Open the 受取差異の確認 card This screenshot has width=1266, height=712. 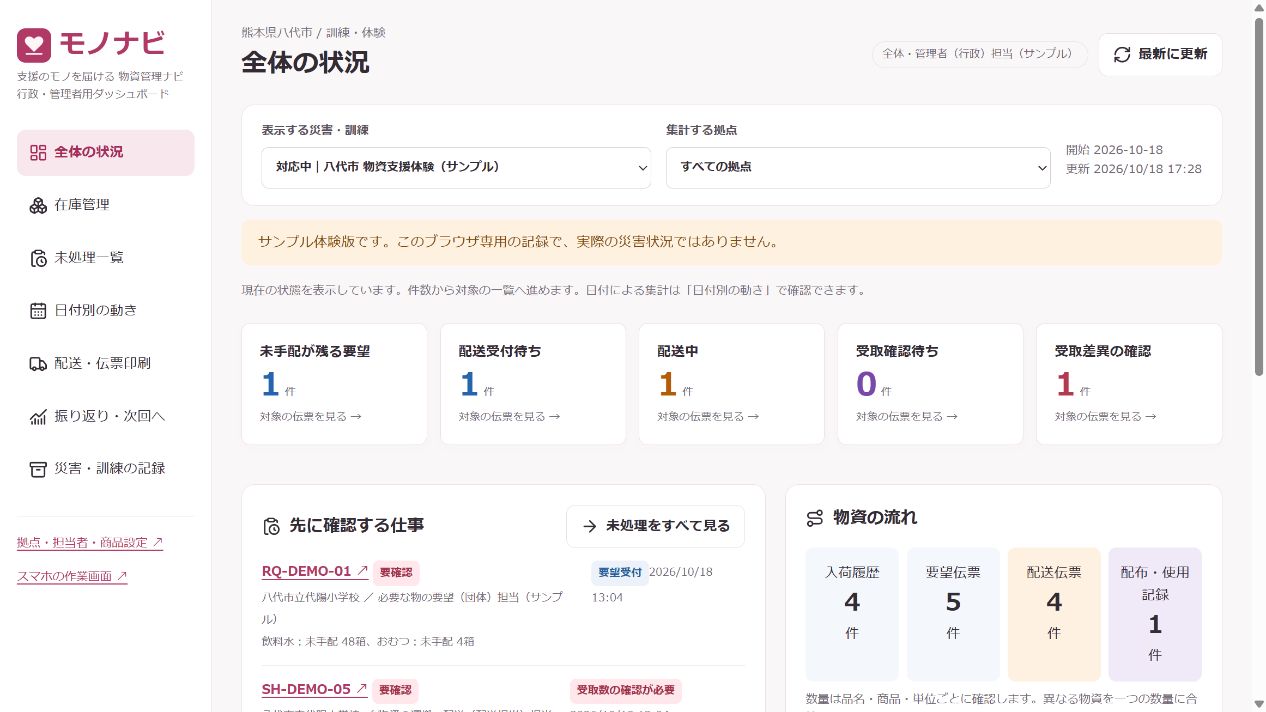pos(1129,384)
